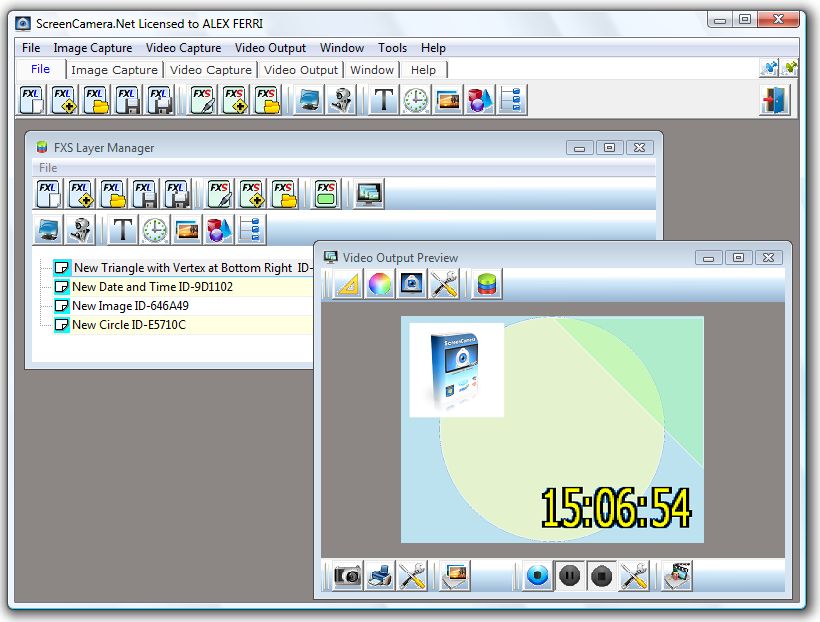This screenshot has height=622, width=820.
Task: Click the webcam icon in the main toolbar
Action: [x=342, y=100]
